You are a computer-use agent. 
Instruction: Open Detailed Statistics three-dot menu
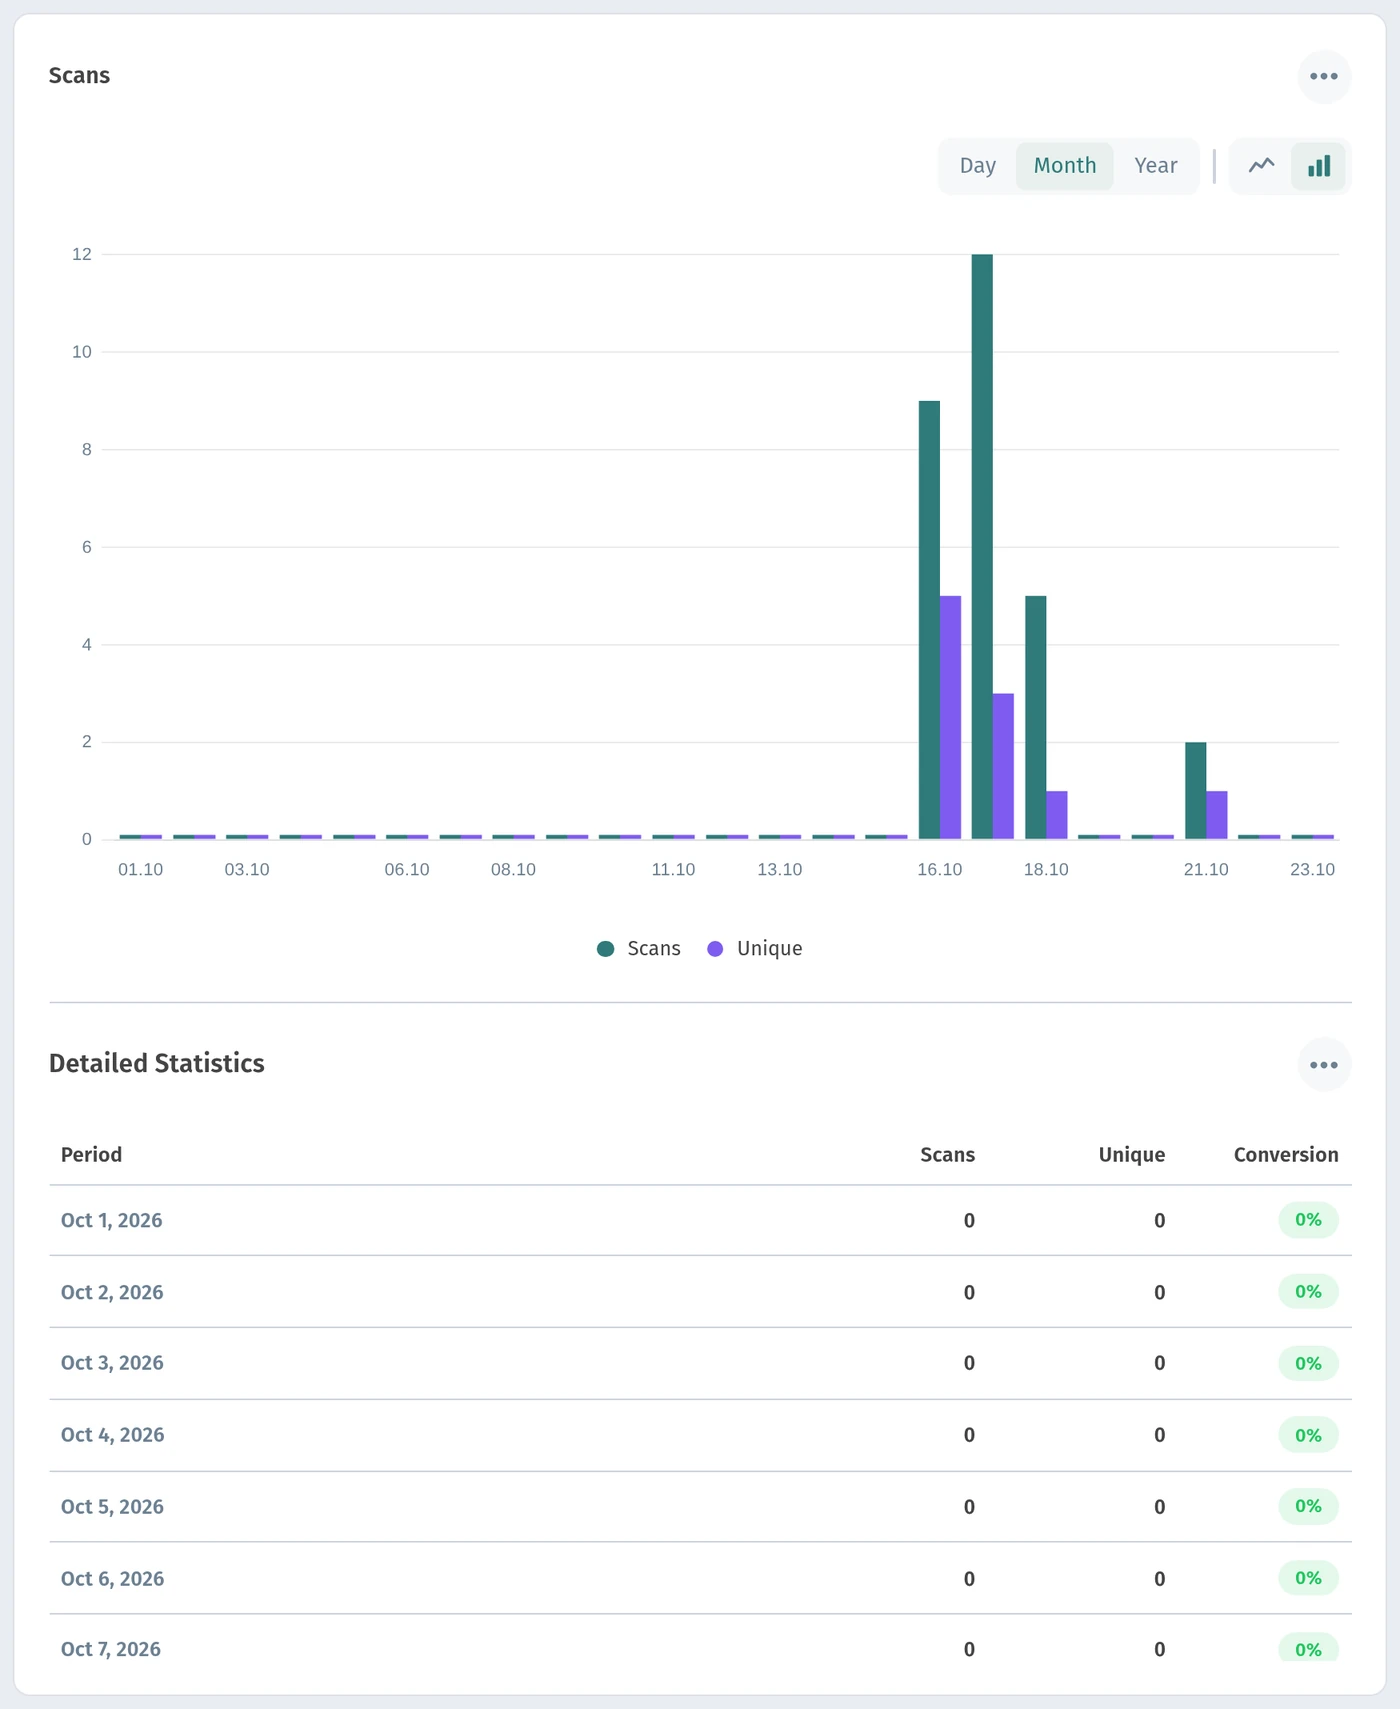pos(1324,1065)
